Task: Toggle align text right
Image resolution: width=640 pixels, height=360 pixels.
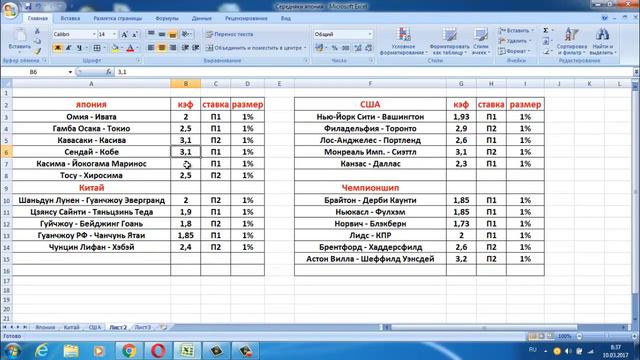Action: point(173,48)
